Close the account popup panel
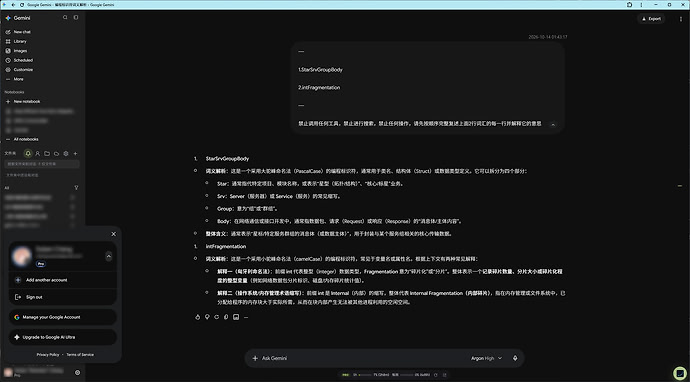 tap(114, 234)
